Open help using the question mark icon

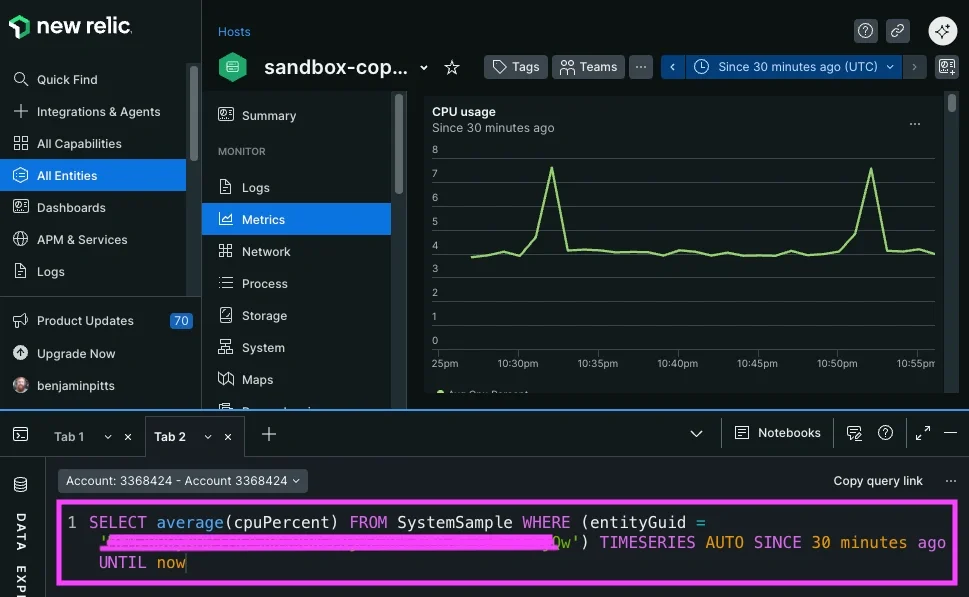coord(865,31)
